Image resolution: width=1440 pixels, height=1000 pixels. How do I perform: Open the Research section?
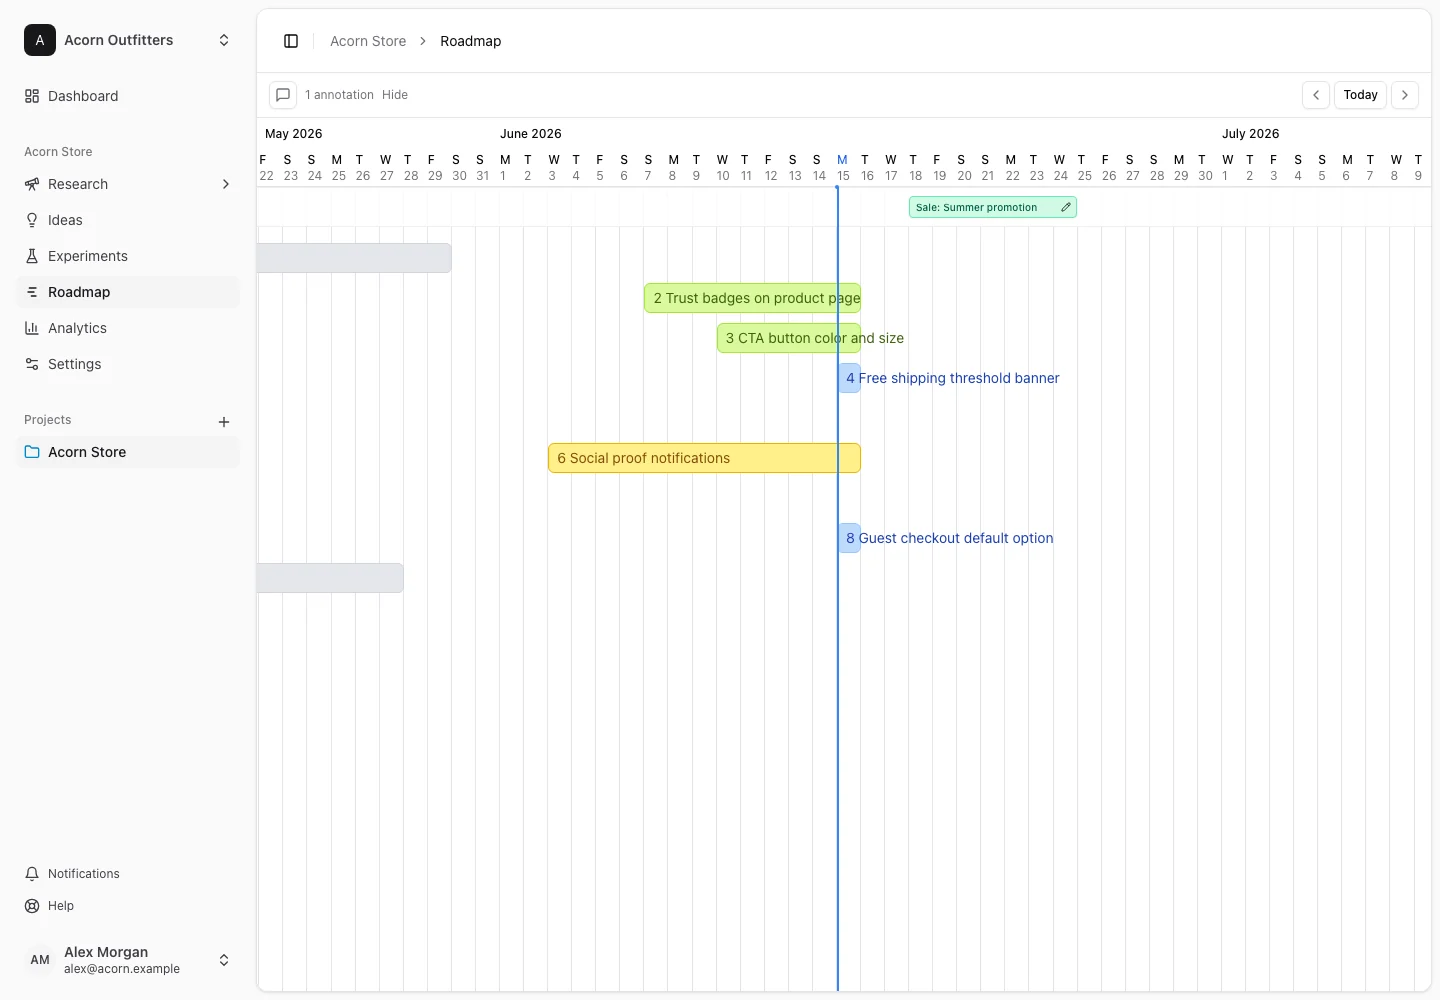[128, 184]
